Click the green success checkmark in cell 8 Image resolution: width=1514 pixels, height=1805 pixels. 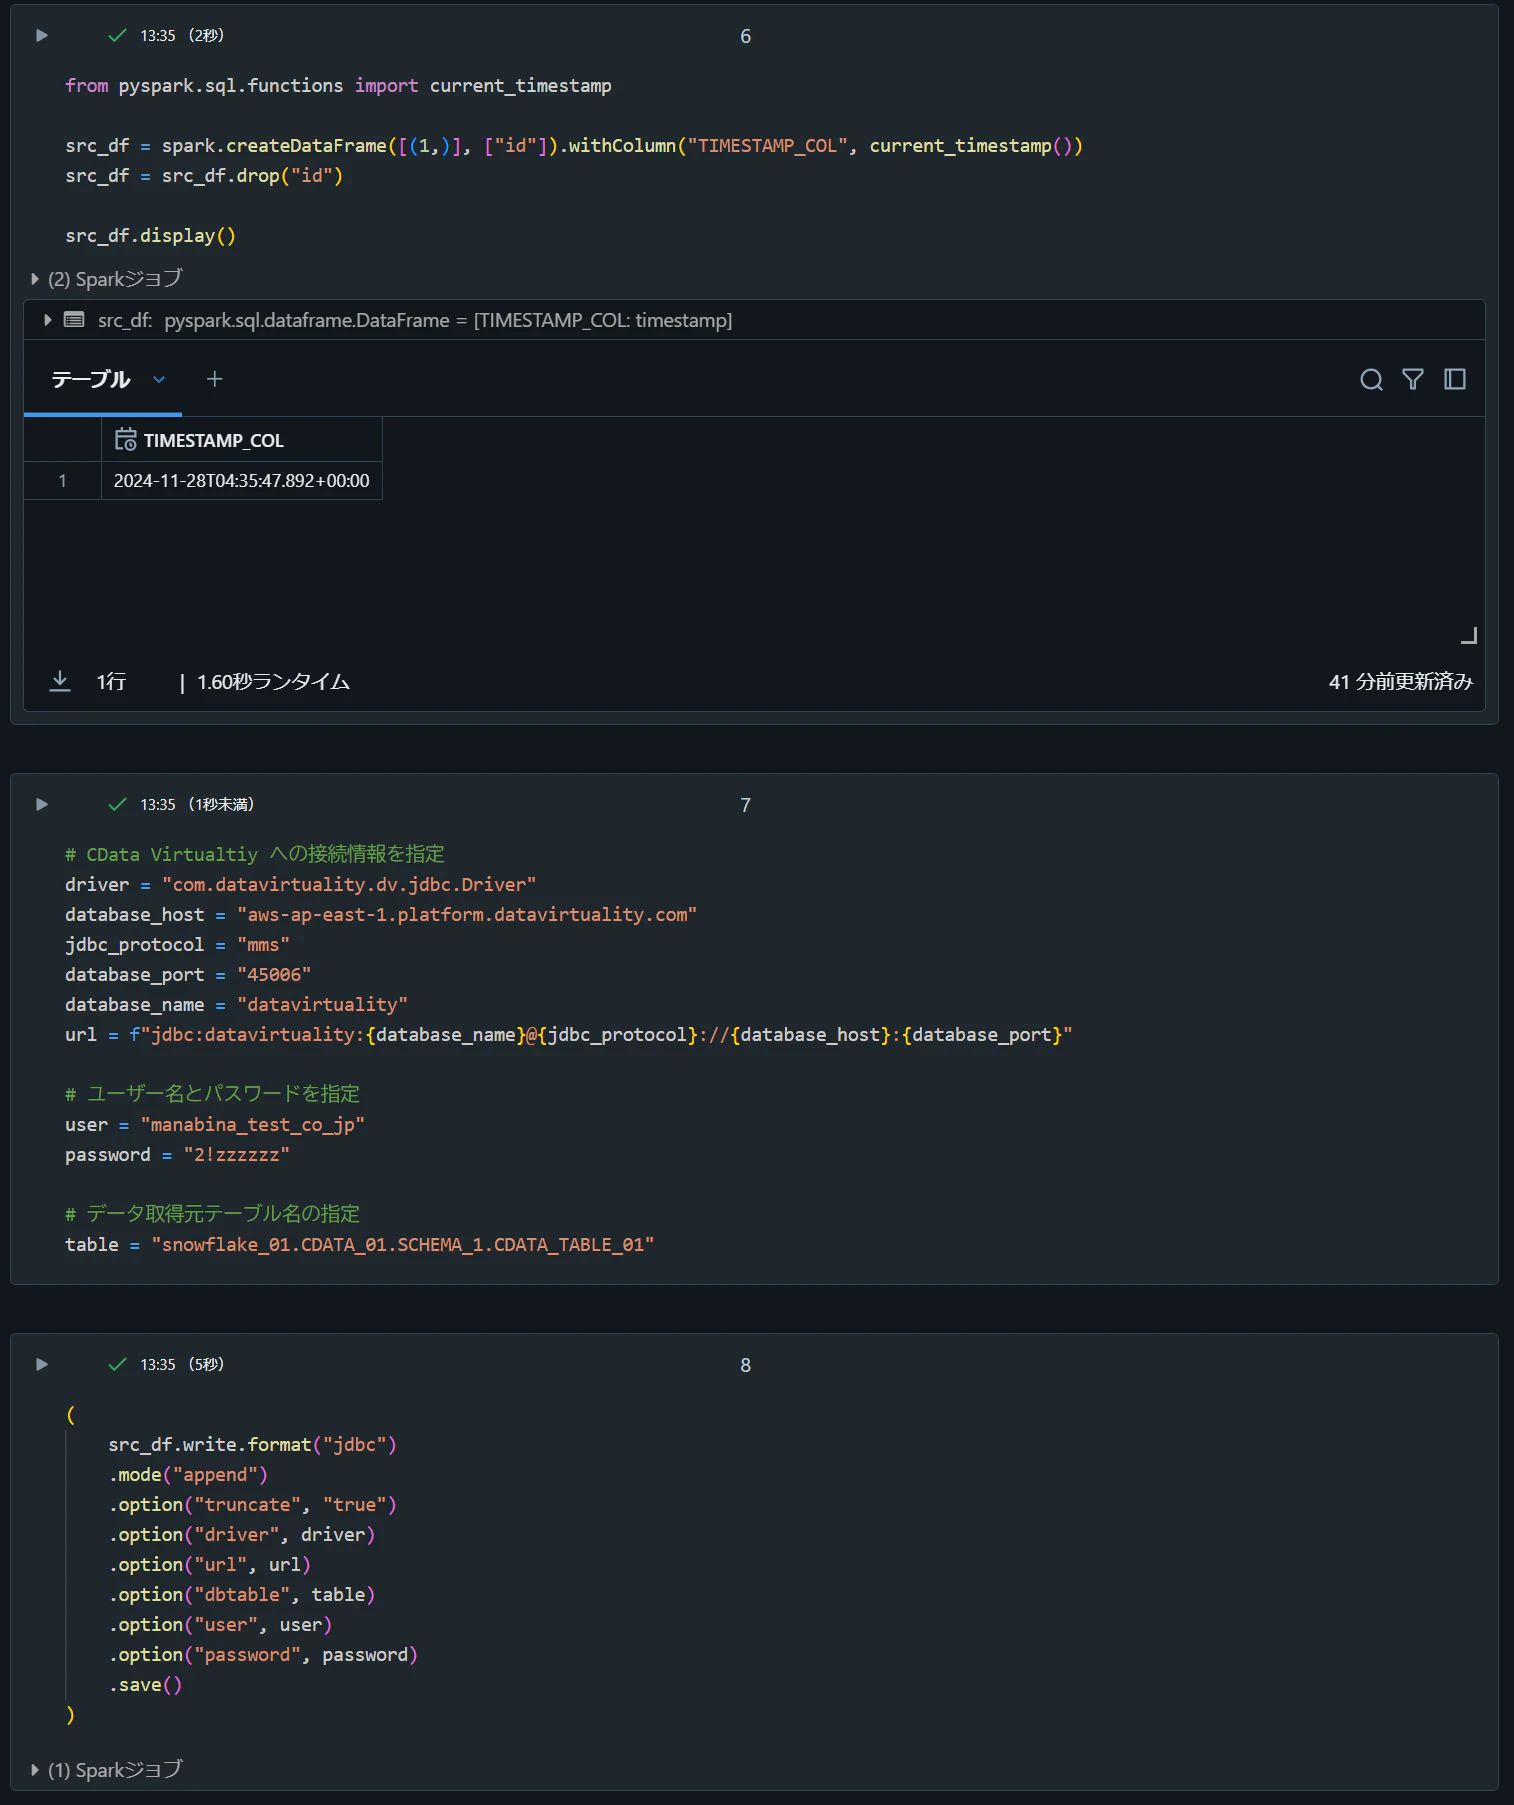(117, 1364)
